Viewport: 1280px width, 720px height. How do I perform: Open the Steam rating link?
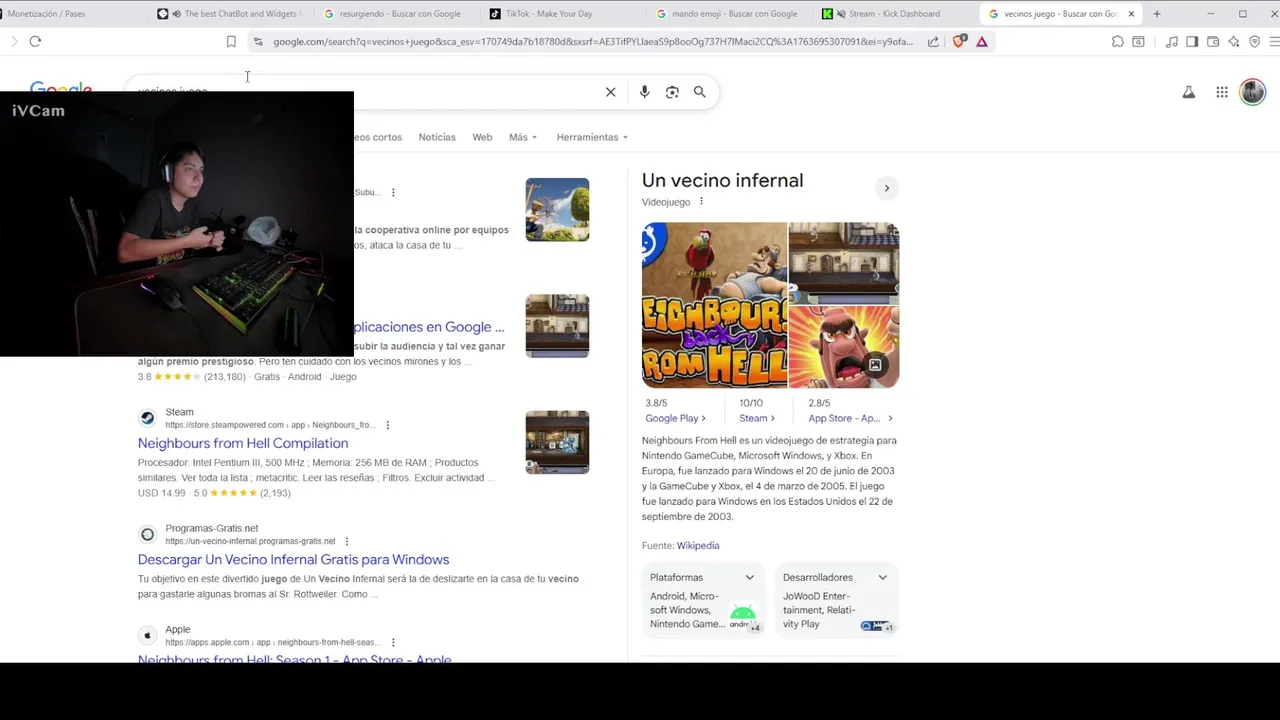[757, 418]
